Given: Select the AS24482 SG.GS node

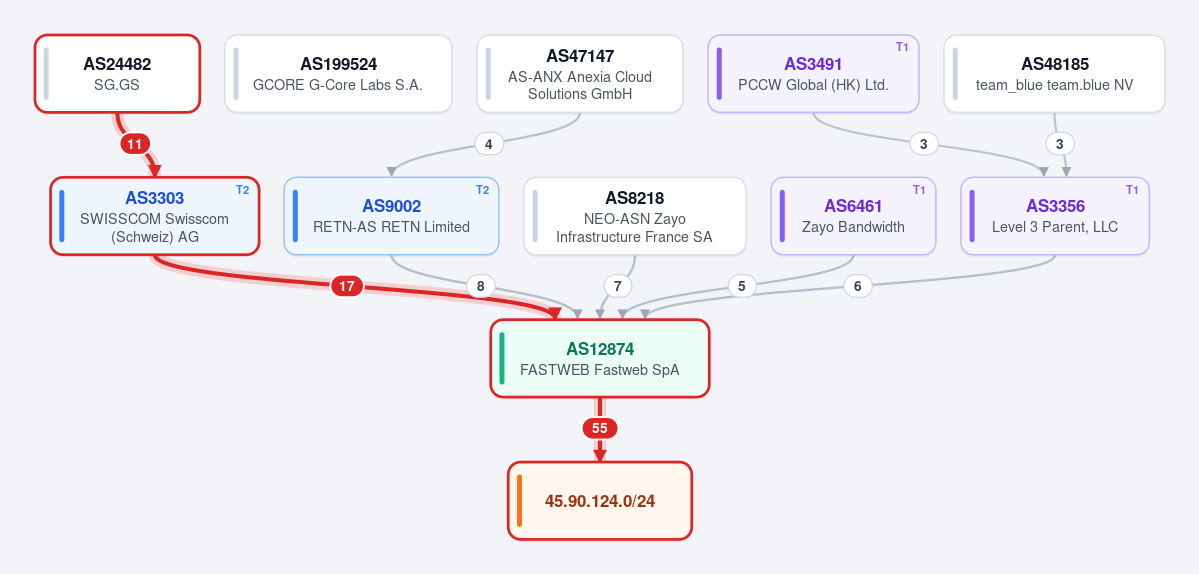Looking at the screenshot, I should [117, 73].
